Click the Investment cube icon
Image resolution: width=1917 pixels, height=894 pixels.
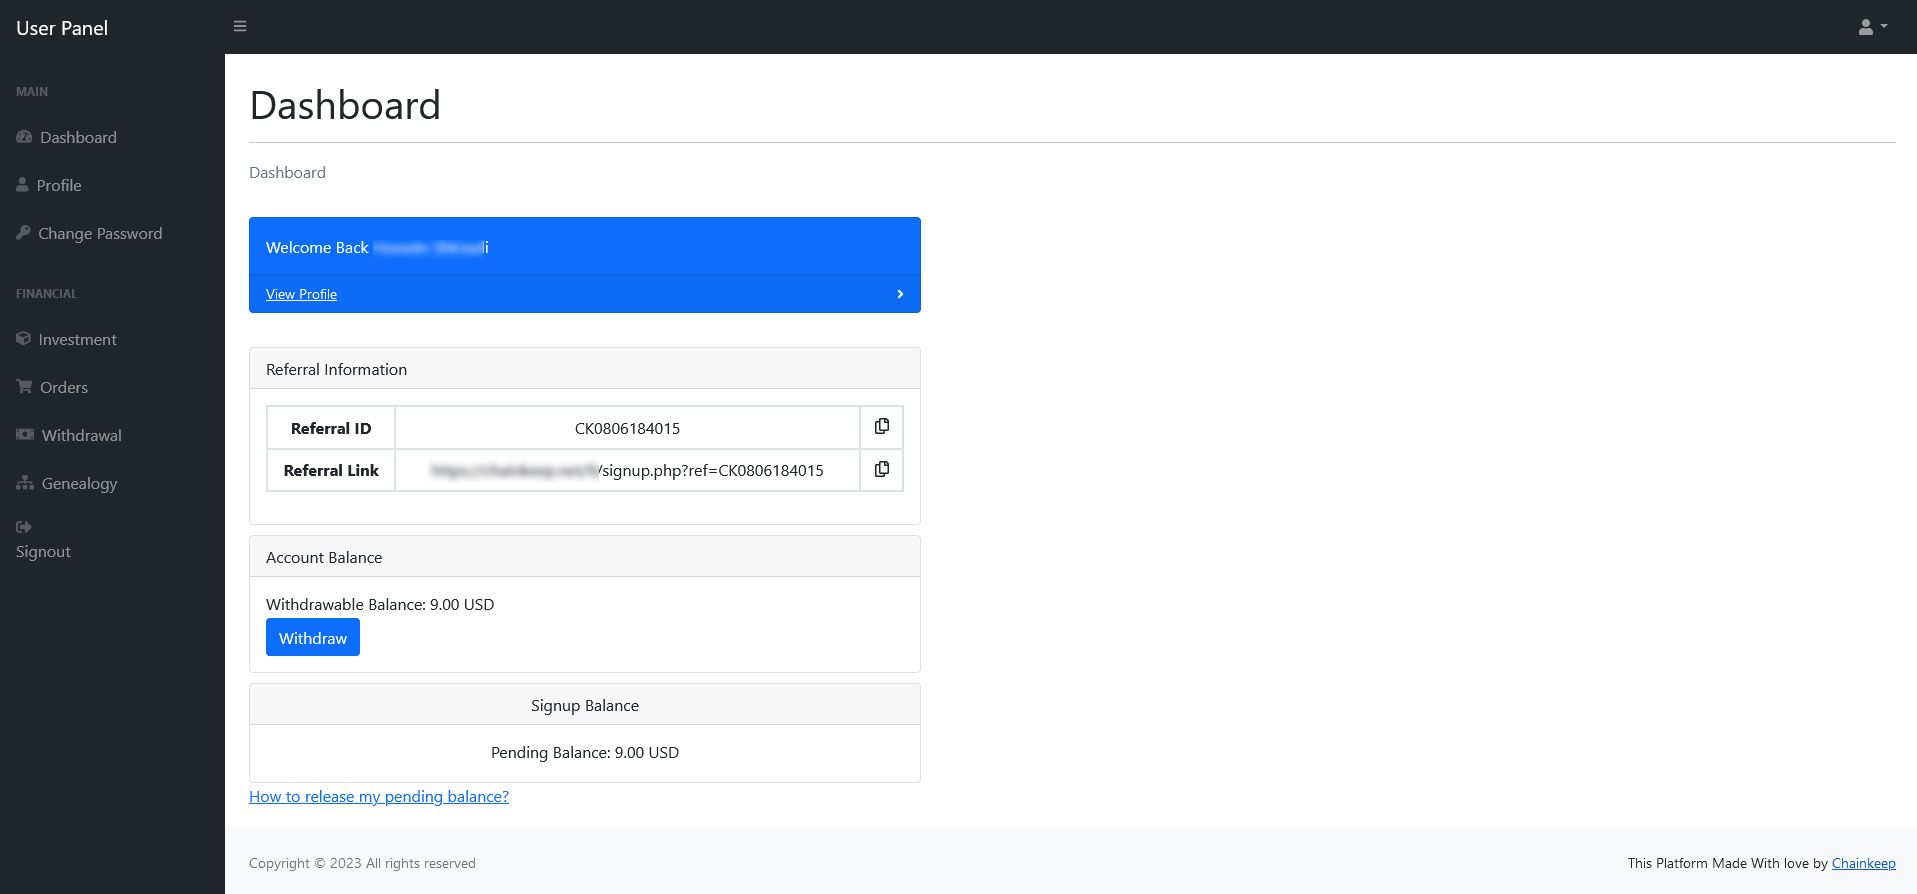click(x=23, y=339)
